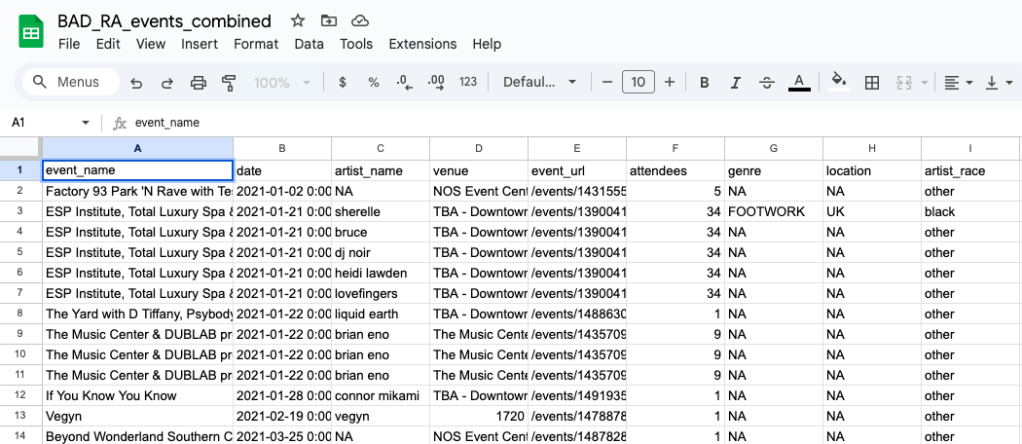Increase decimal places
This screenshot has width=1022, height=444.
436,82
